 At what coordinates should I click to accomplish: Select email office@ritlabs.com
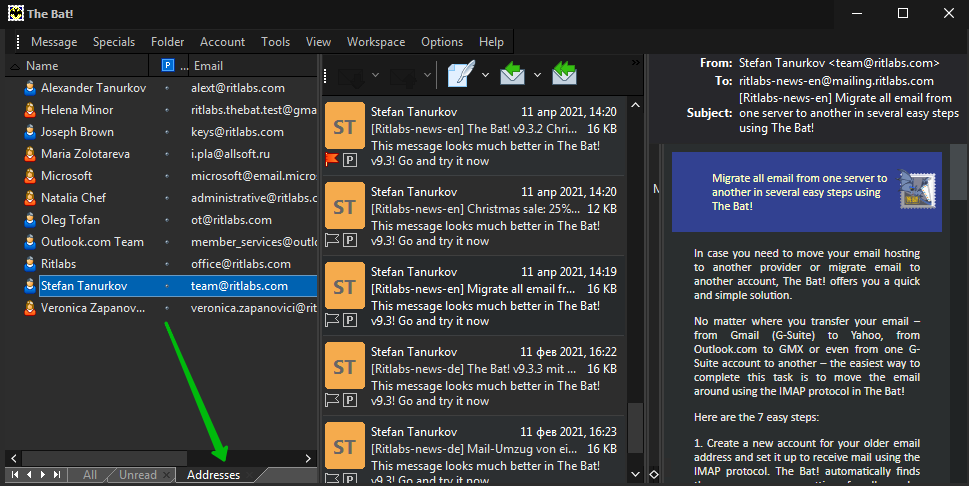[241, 264]
